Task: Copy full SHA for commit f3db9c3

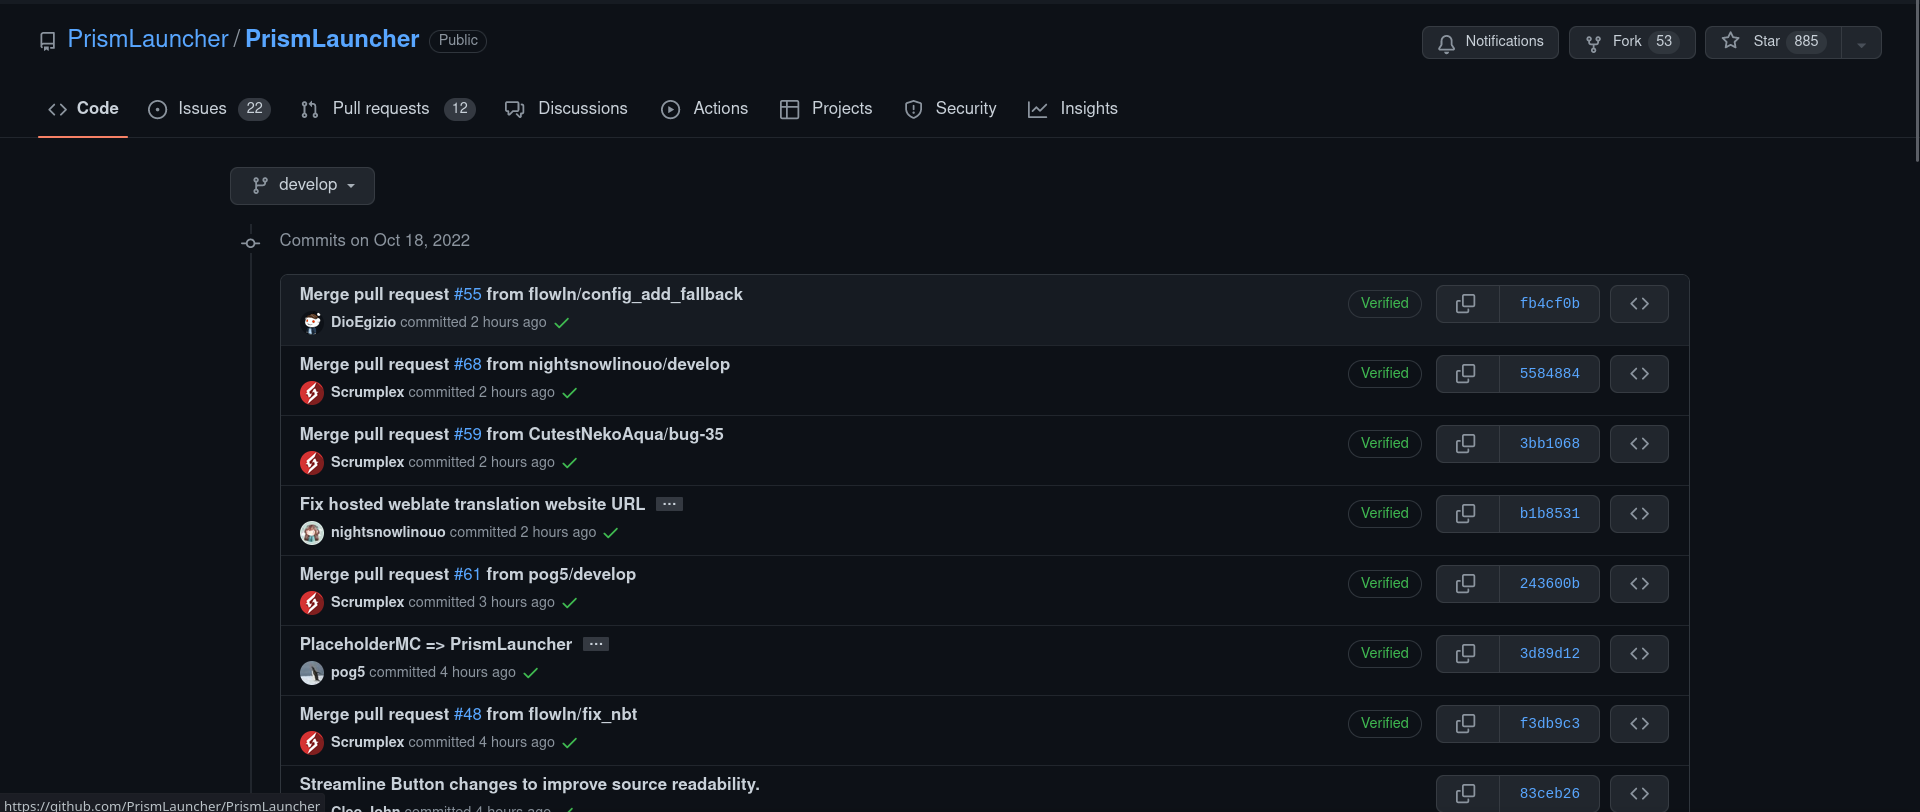Action: (x=1467, y=724)
